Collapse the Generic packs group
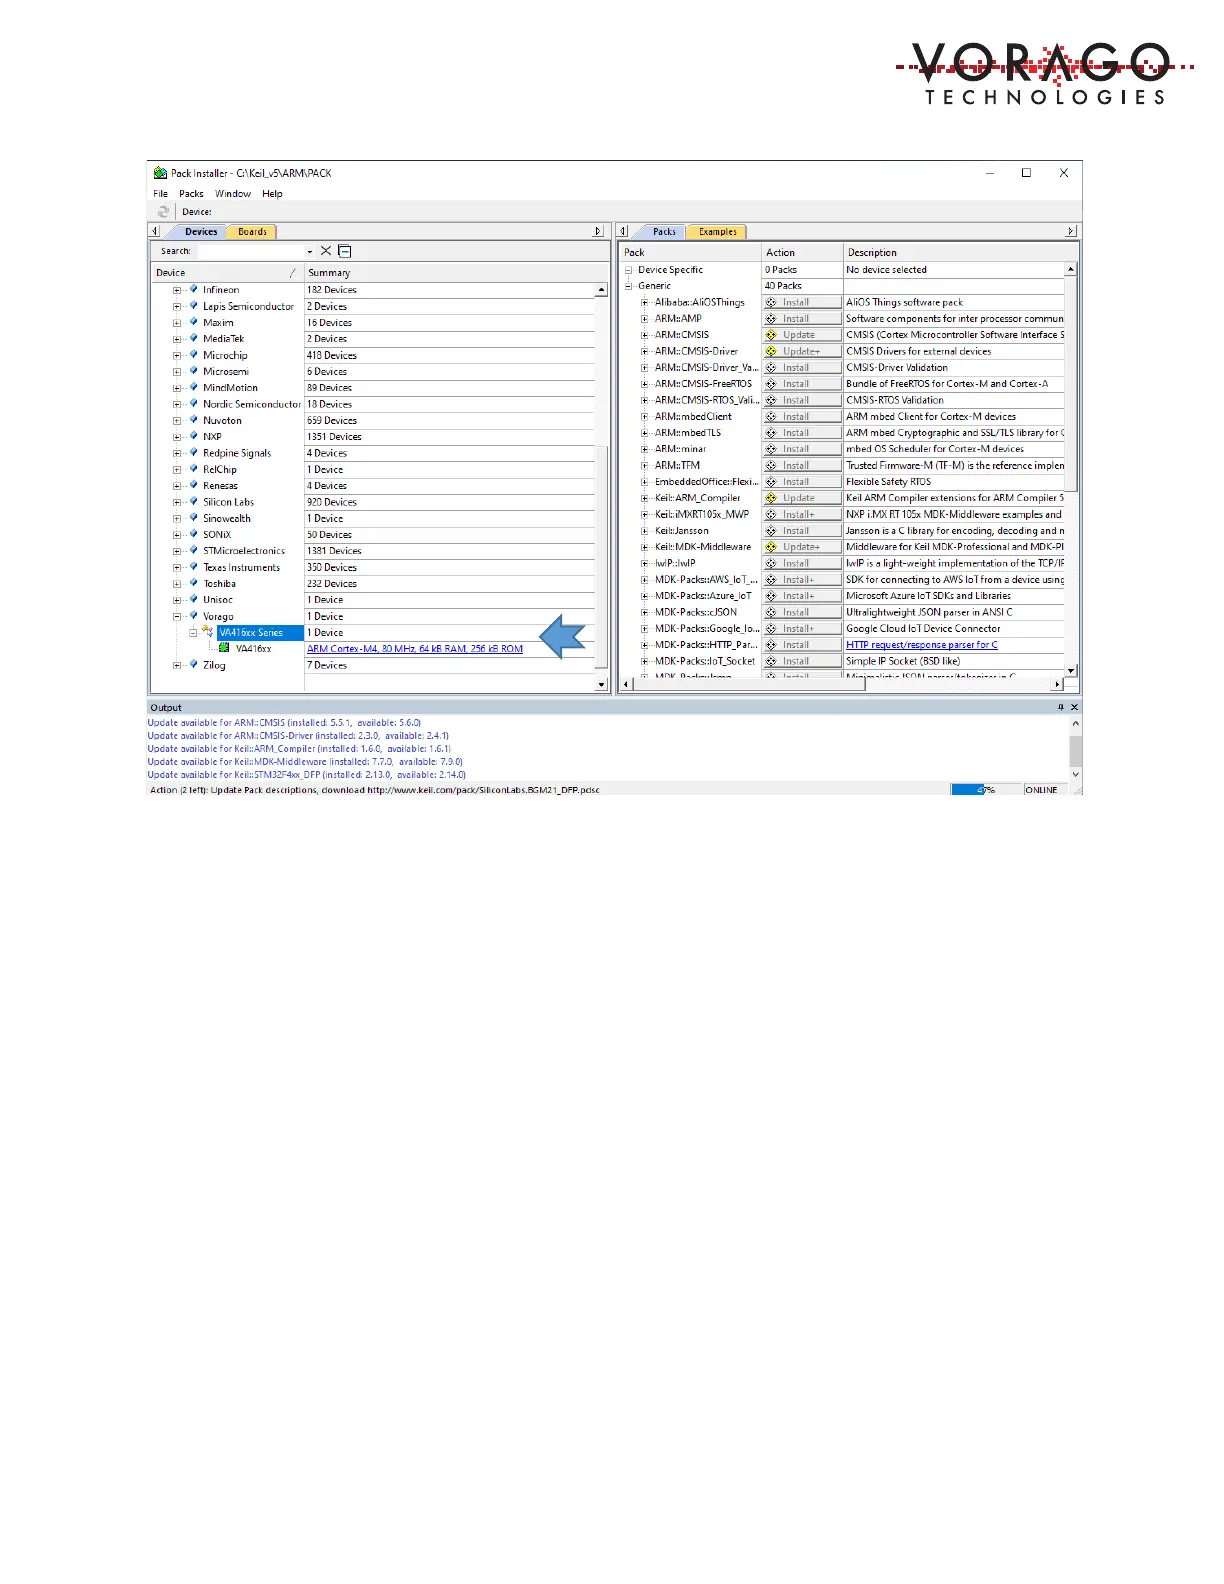 coord(629,286)
